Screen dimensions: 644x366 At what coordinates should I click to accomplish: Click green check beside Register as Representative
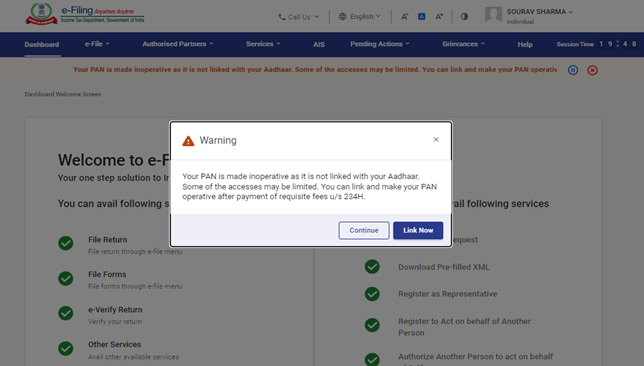click(372, 294)
